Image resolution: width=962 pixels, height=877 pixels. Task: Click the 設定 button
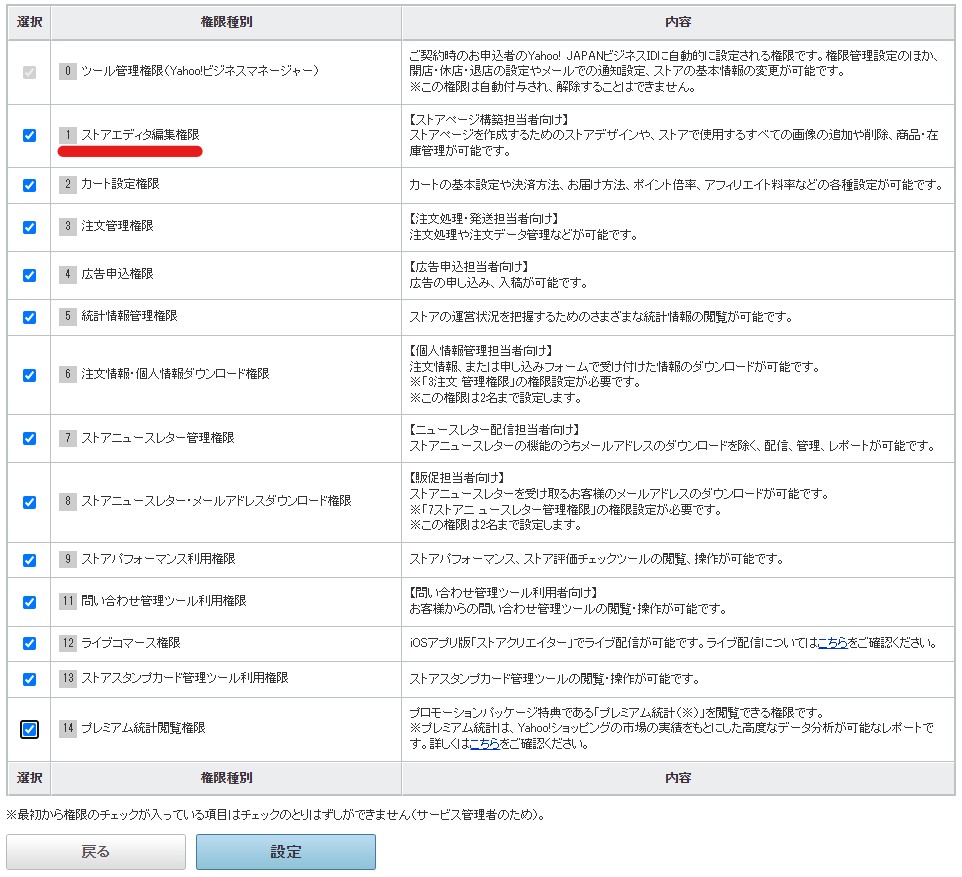pos(286,852)
